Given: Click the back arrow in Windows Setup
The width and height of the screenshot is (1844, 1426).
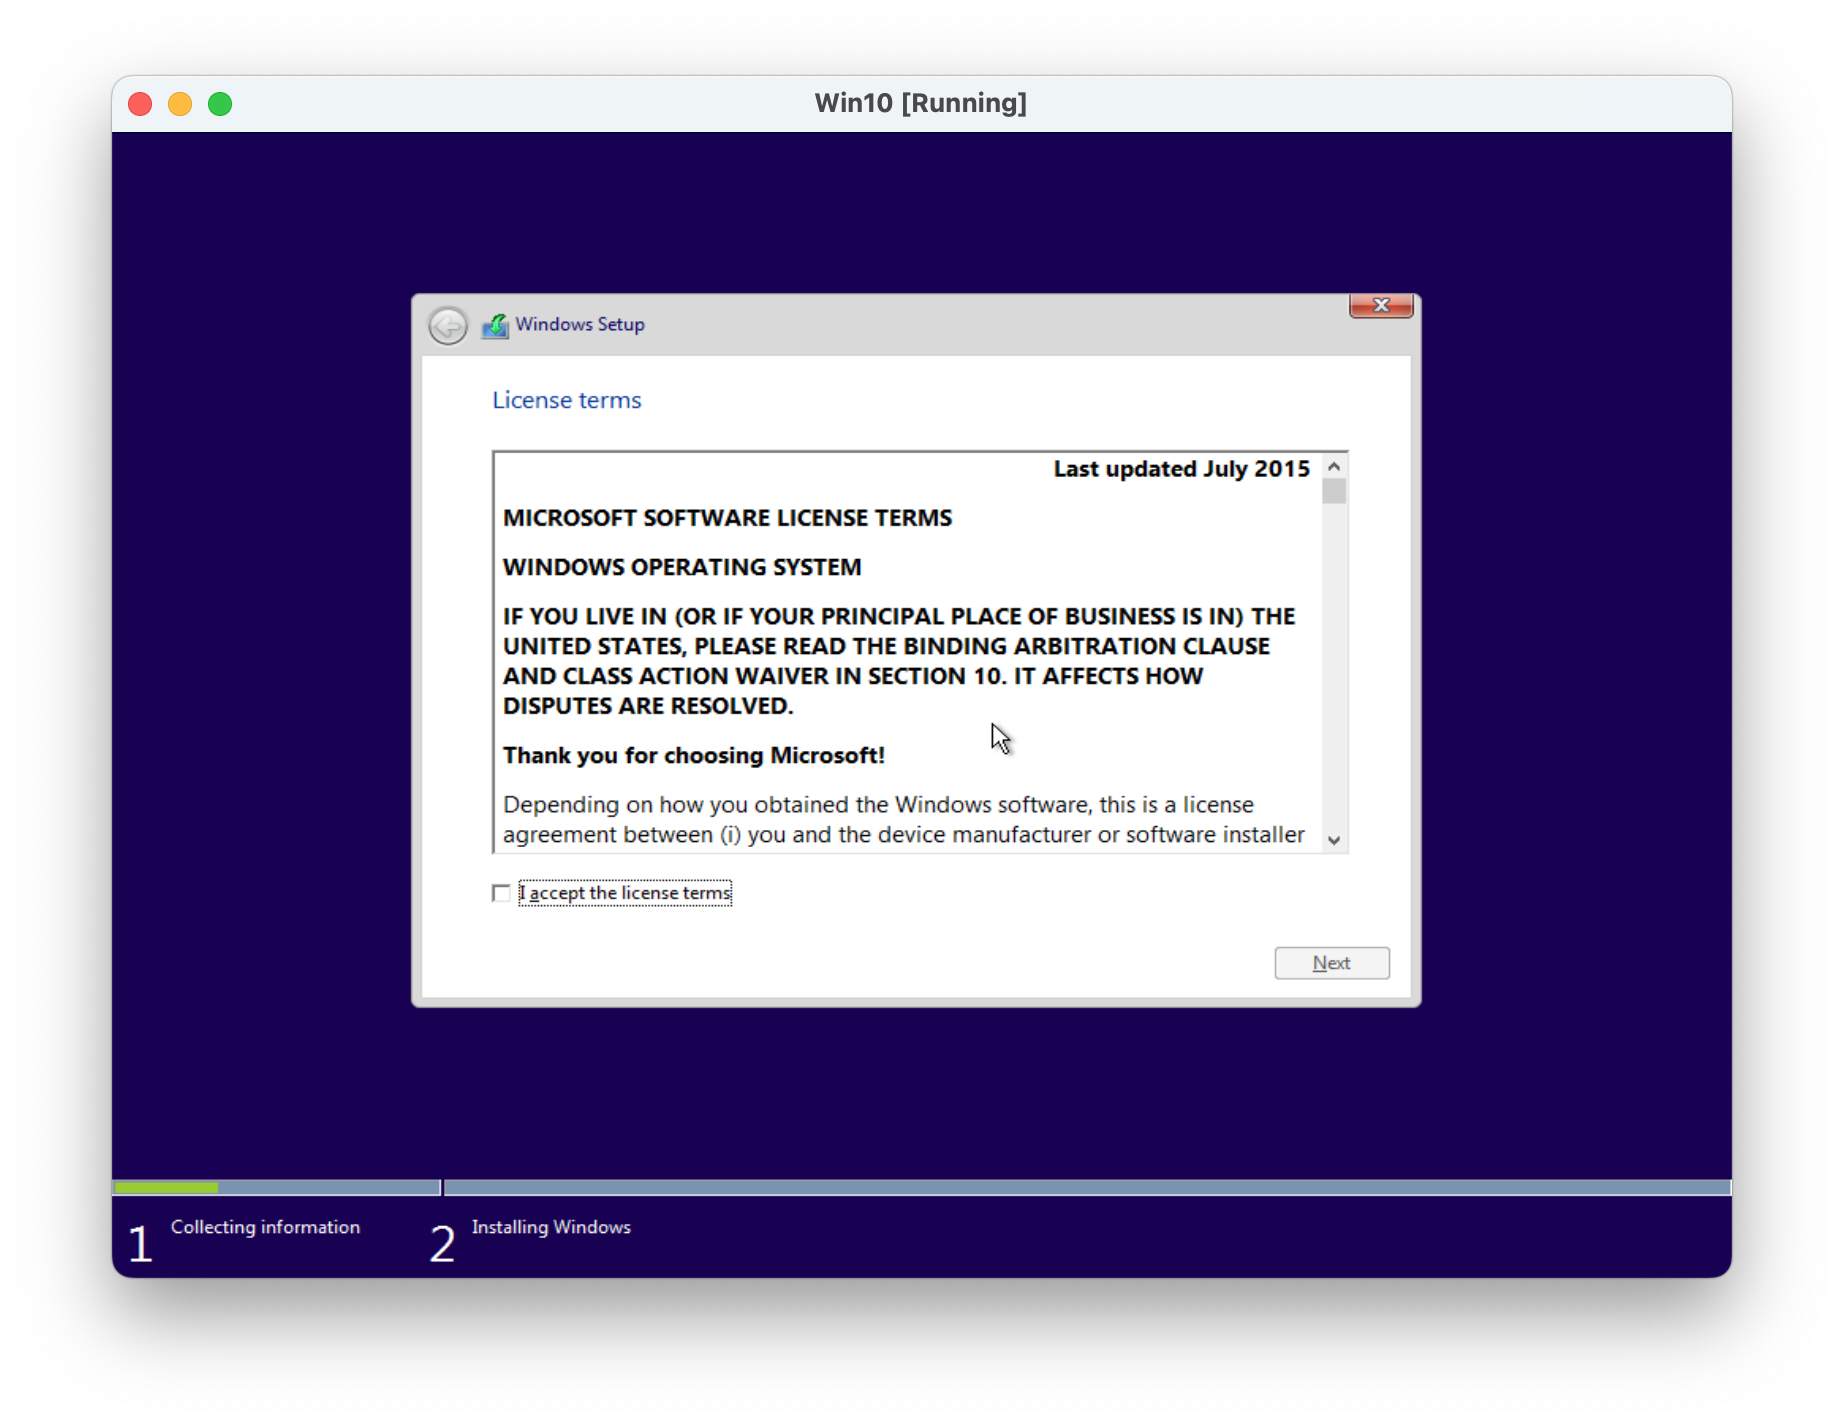Looking at the screenshot, I should (x=447, y=326).
